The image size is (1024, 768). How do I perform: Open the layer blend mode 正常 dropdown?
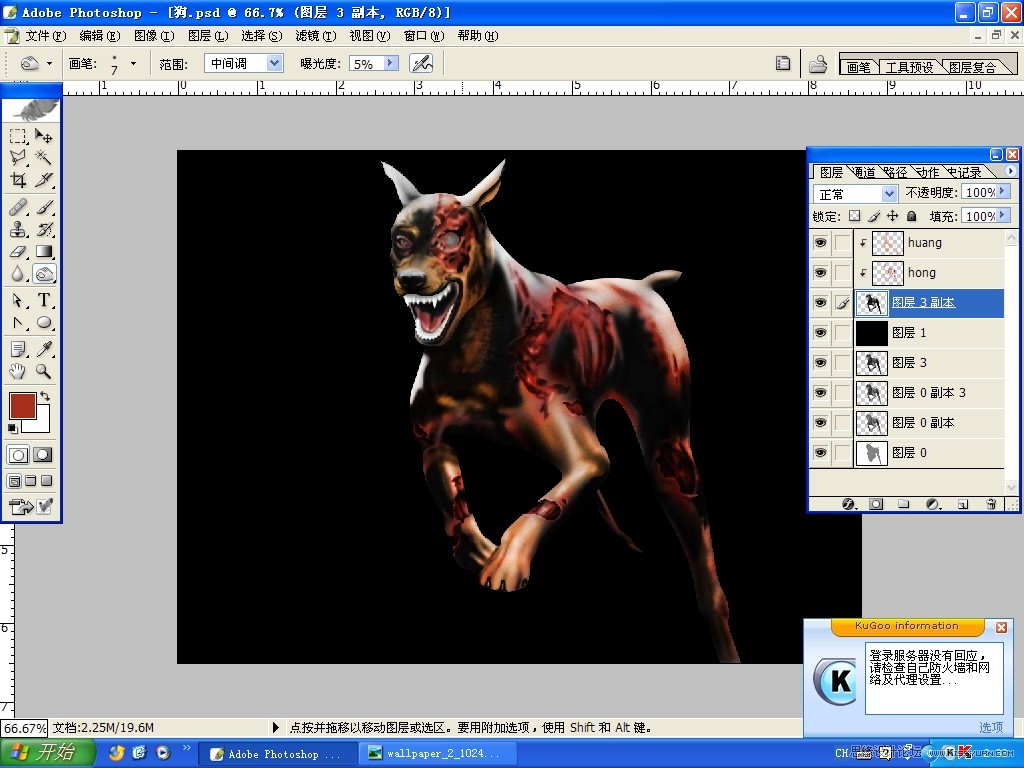click(855, 194)
